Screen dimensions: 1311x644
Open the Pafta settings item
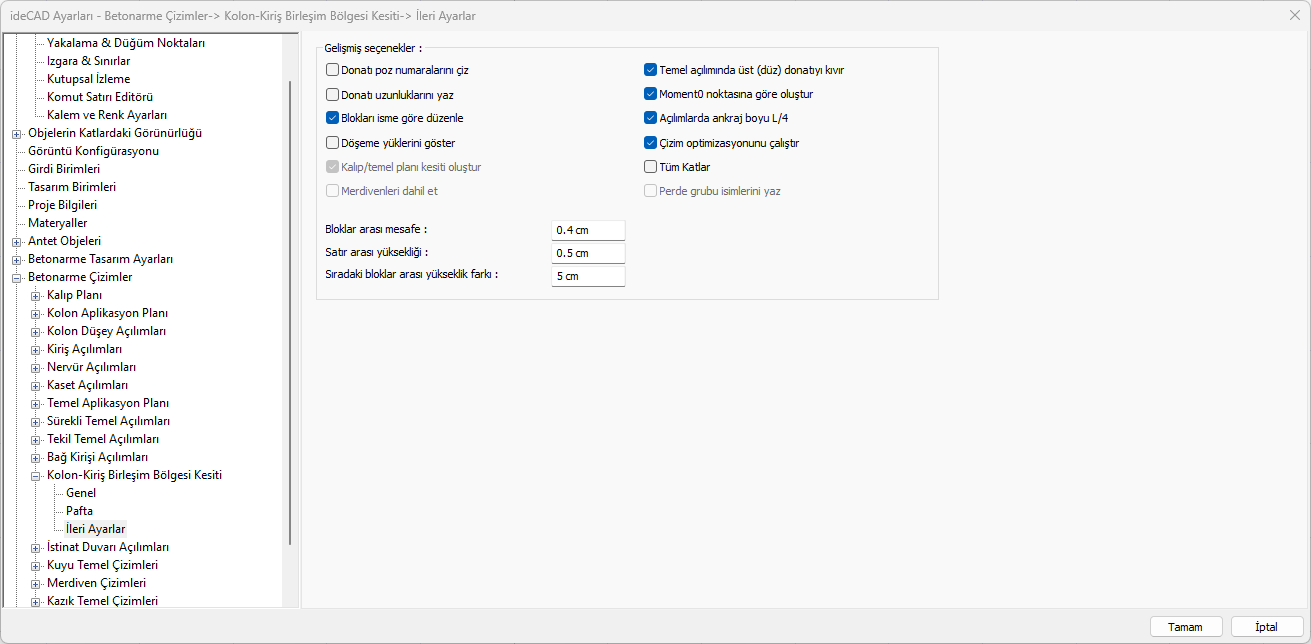pyautogui.click(x=79, y=511)
